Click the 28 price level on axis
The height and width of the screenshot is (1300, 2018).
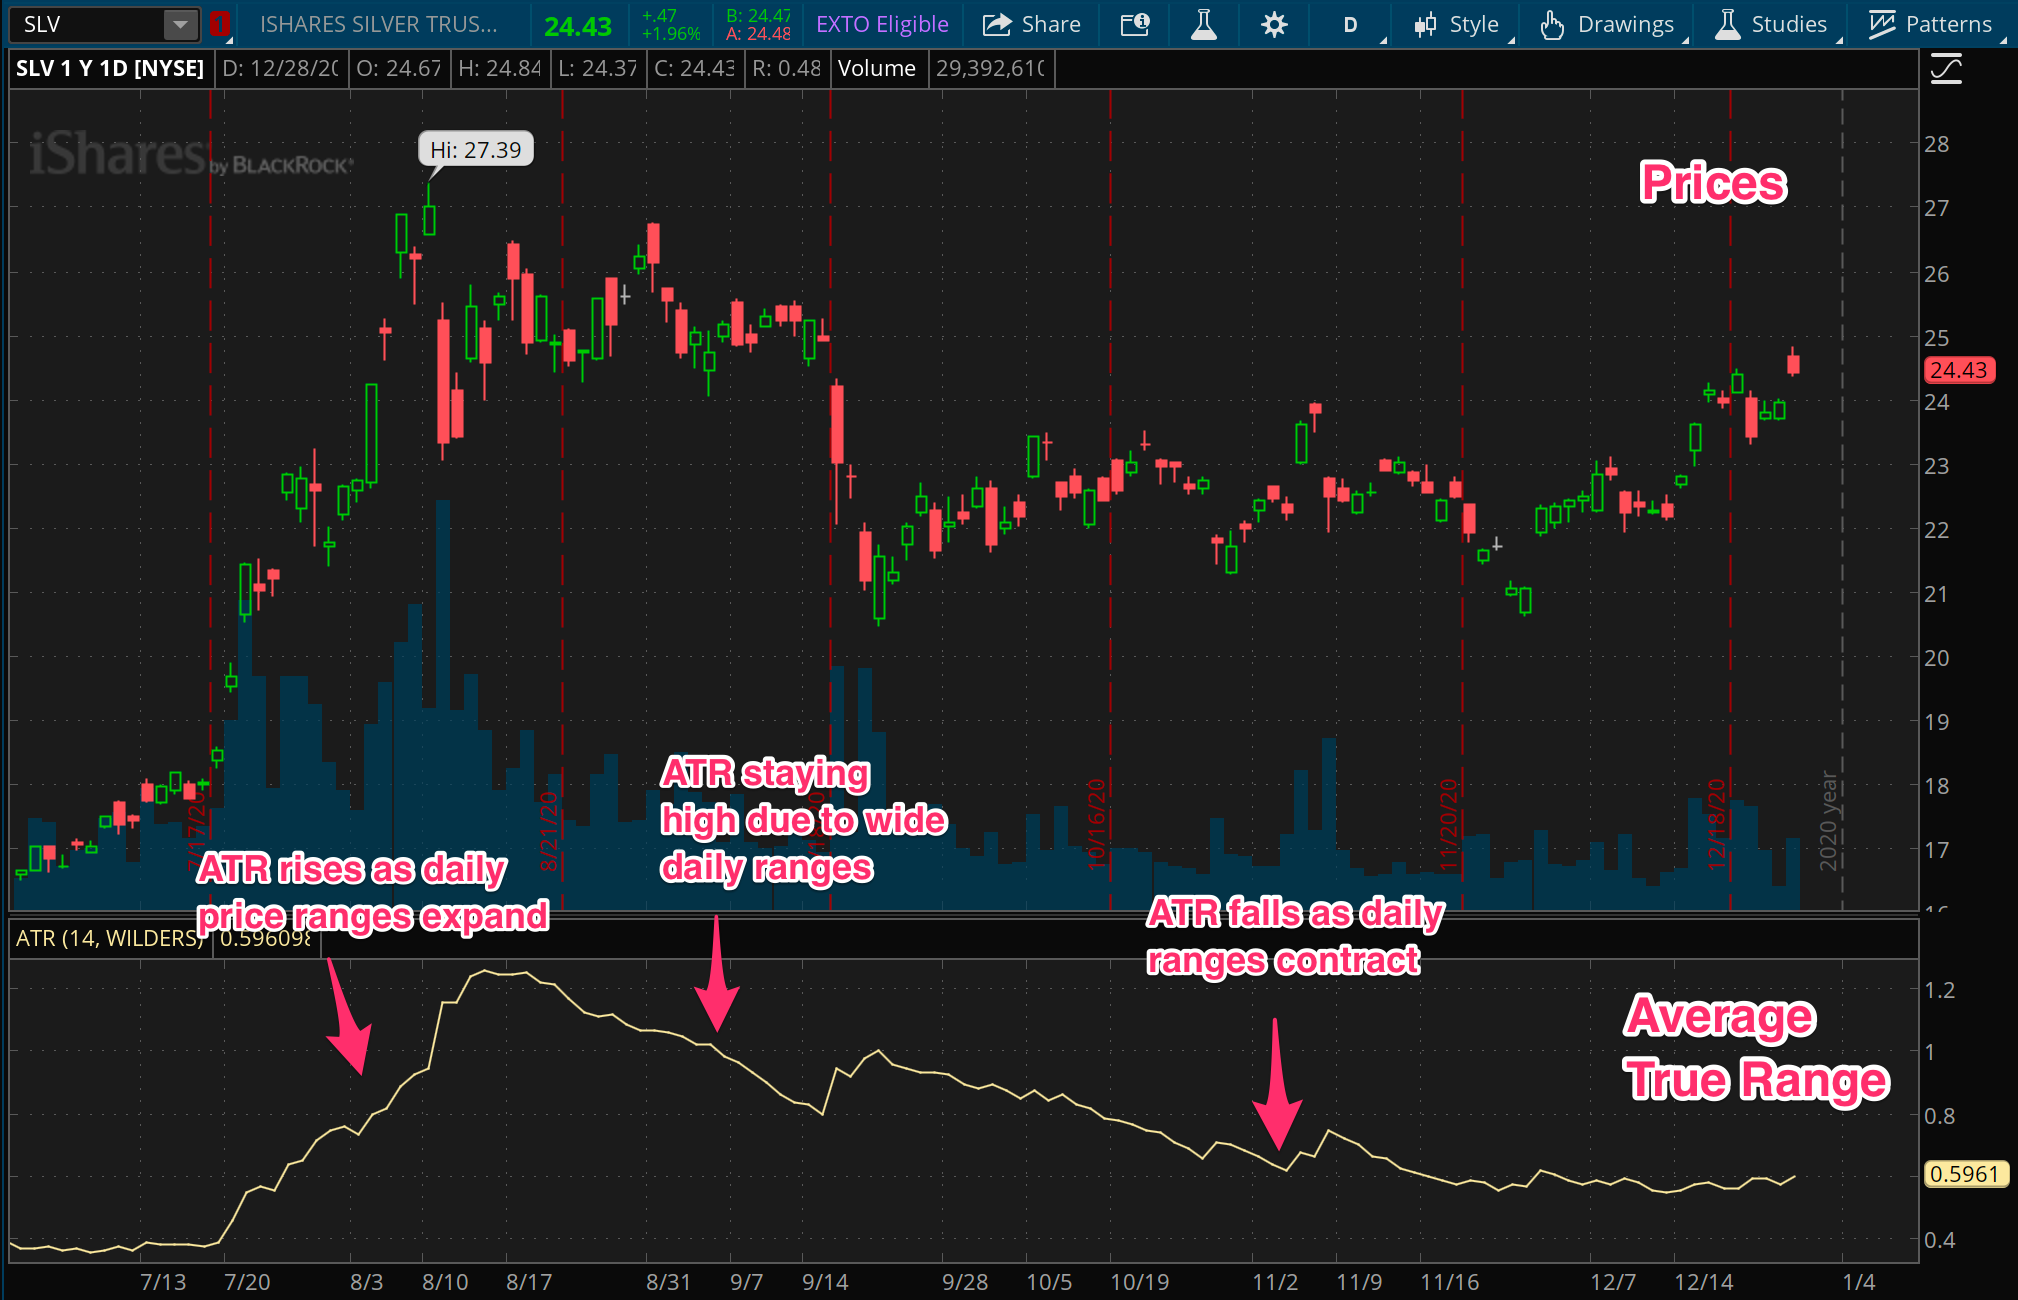tap(1937, 144)
